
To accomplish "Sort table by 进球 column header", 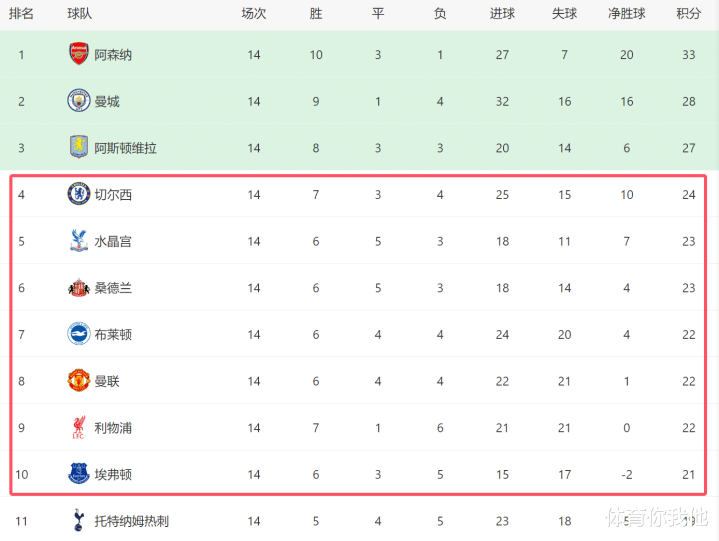I will (x=502, y=14).
